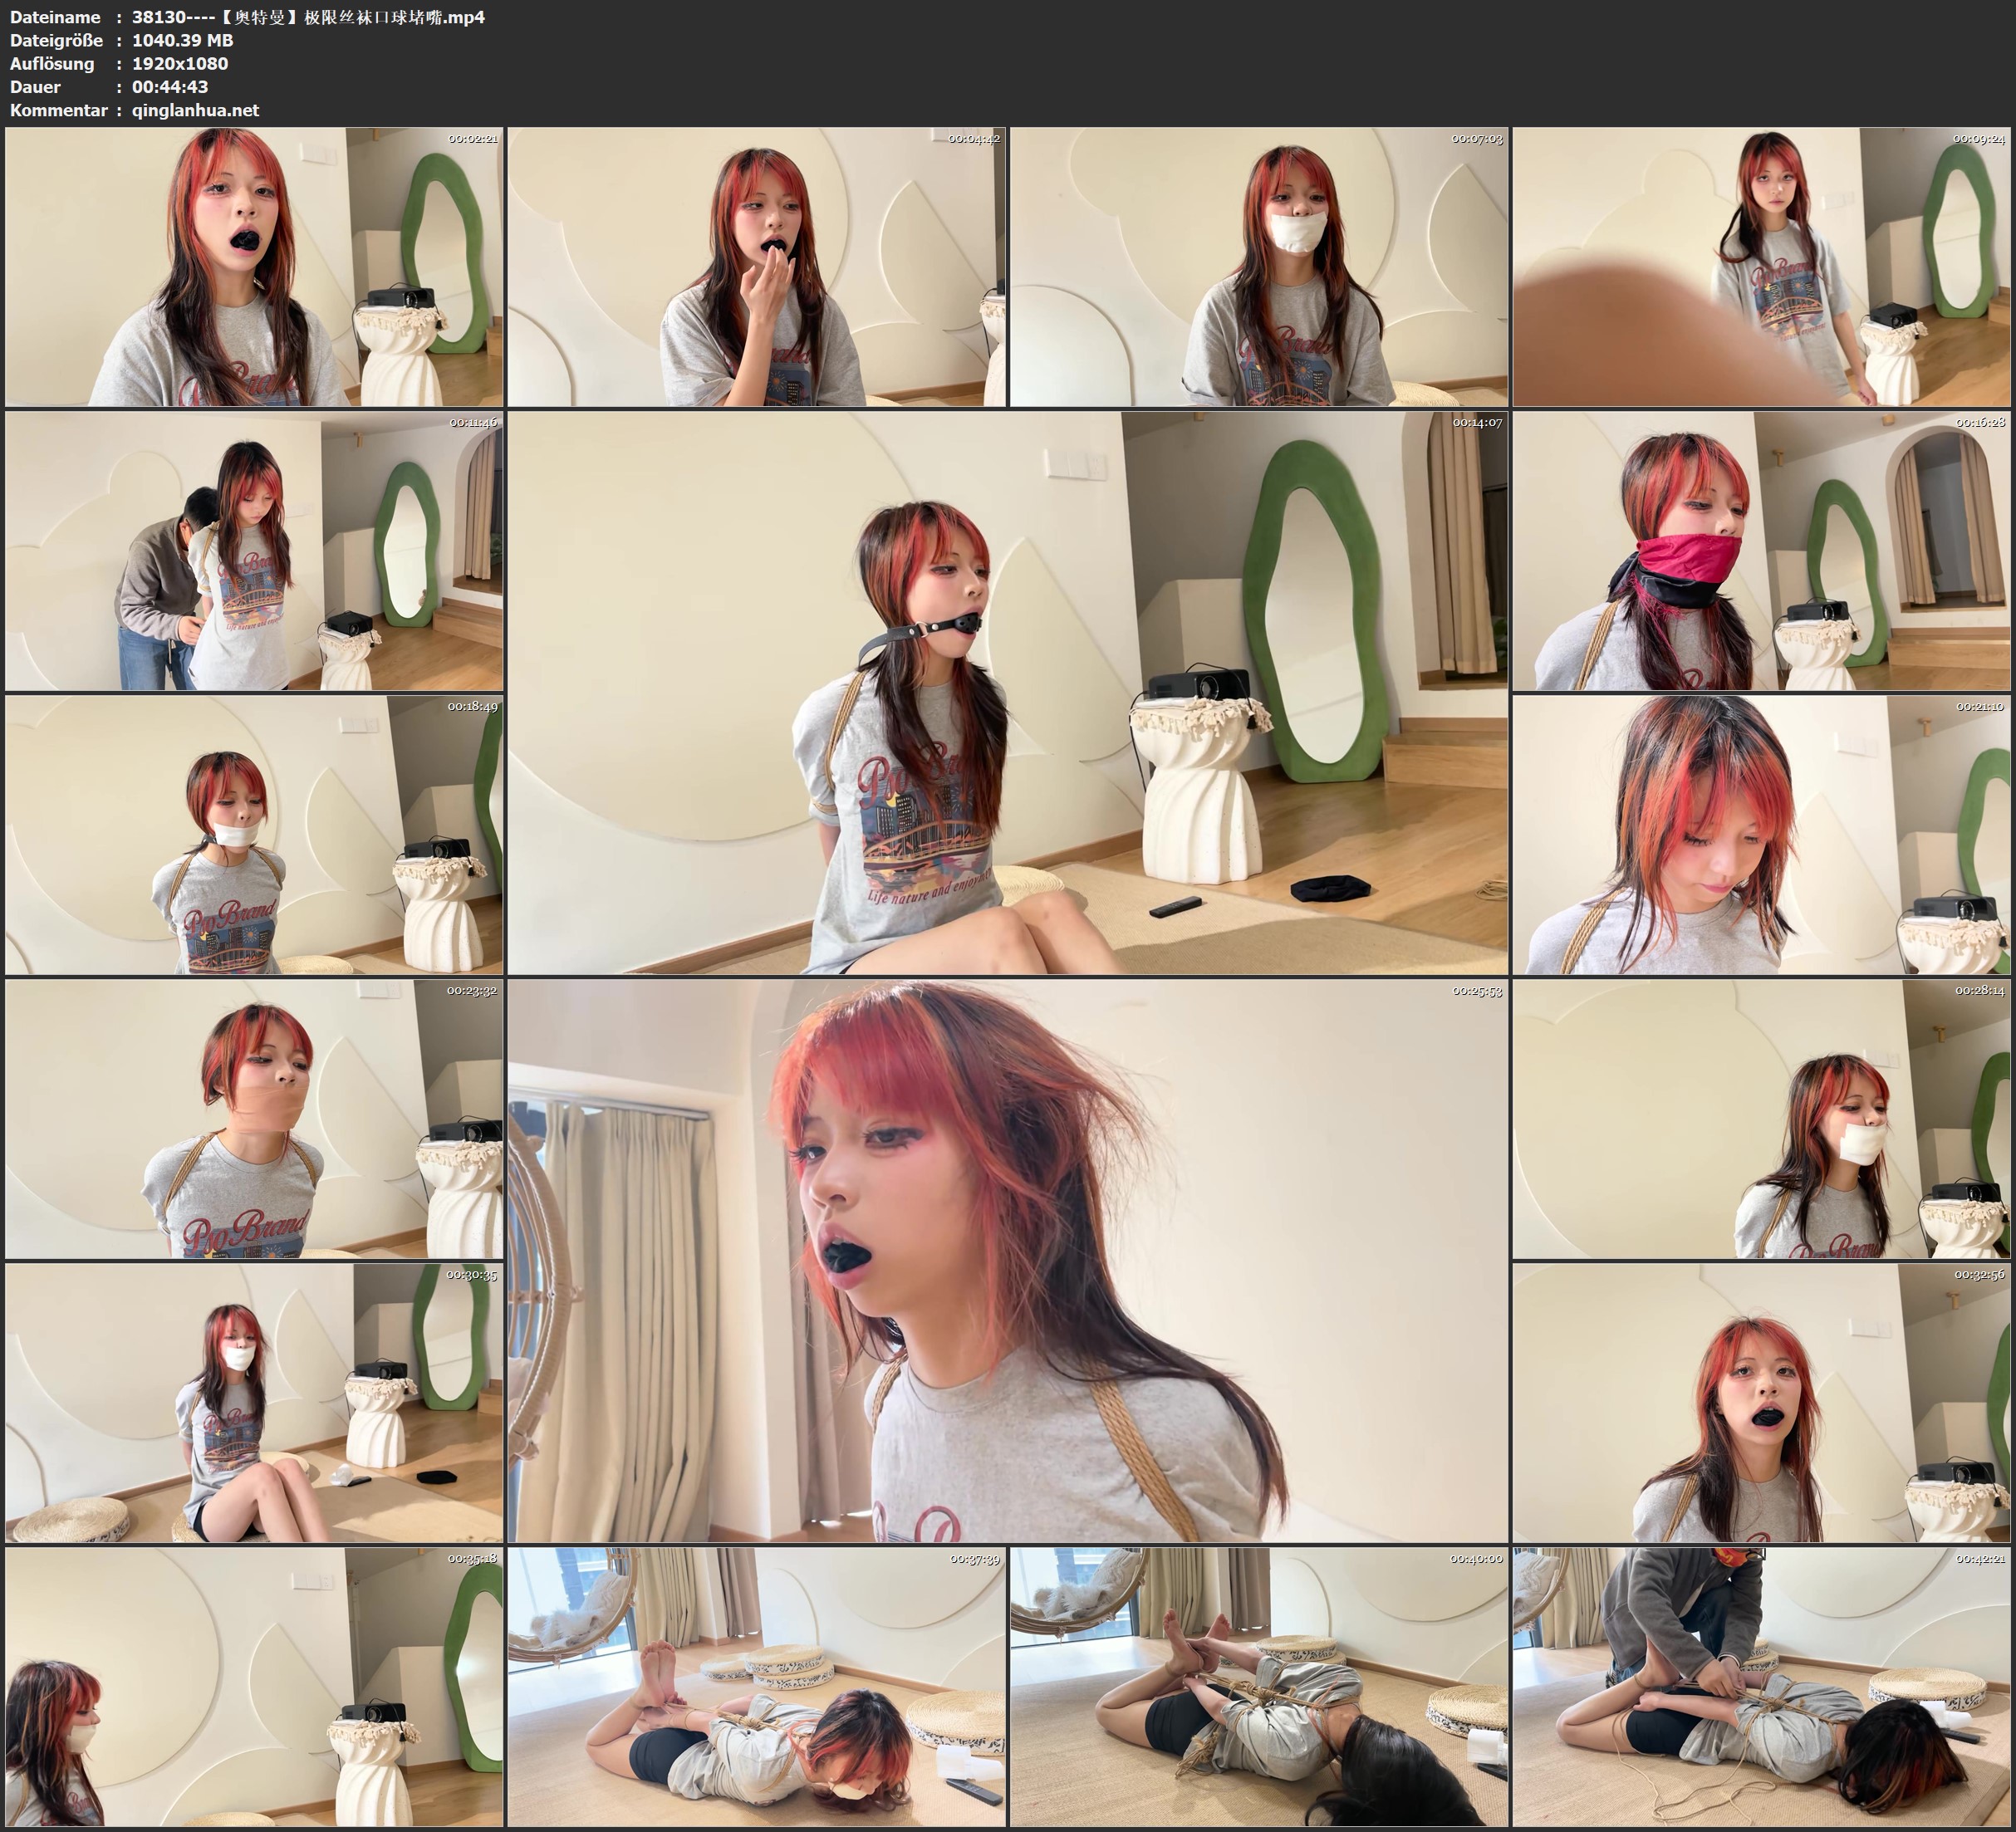Image resolution: width=2016 pixels, height=1832 pixels.
Task: Open the thumbnail marked 00:07:03
Action: pos(1259,267)
